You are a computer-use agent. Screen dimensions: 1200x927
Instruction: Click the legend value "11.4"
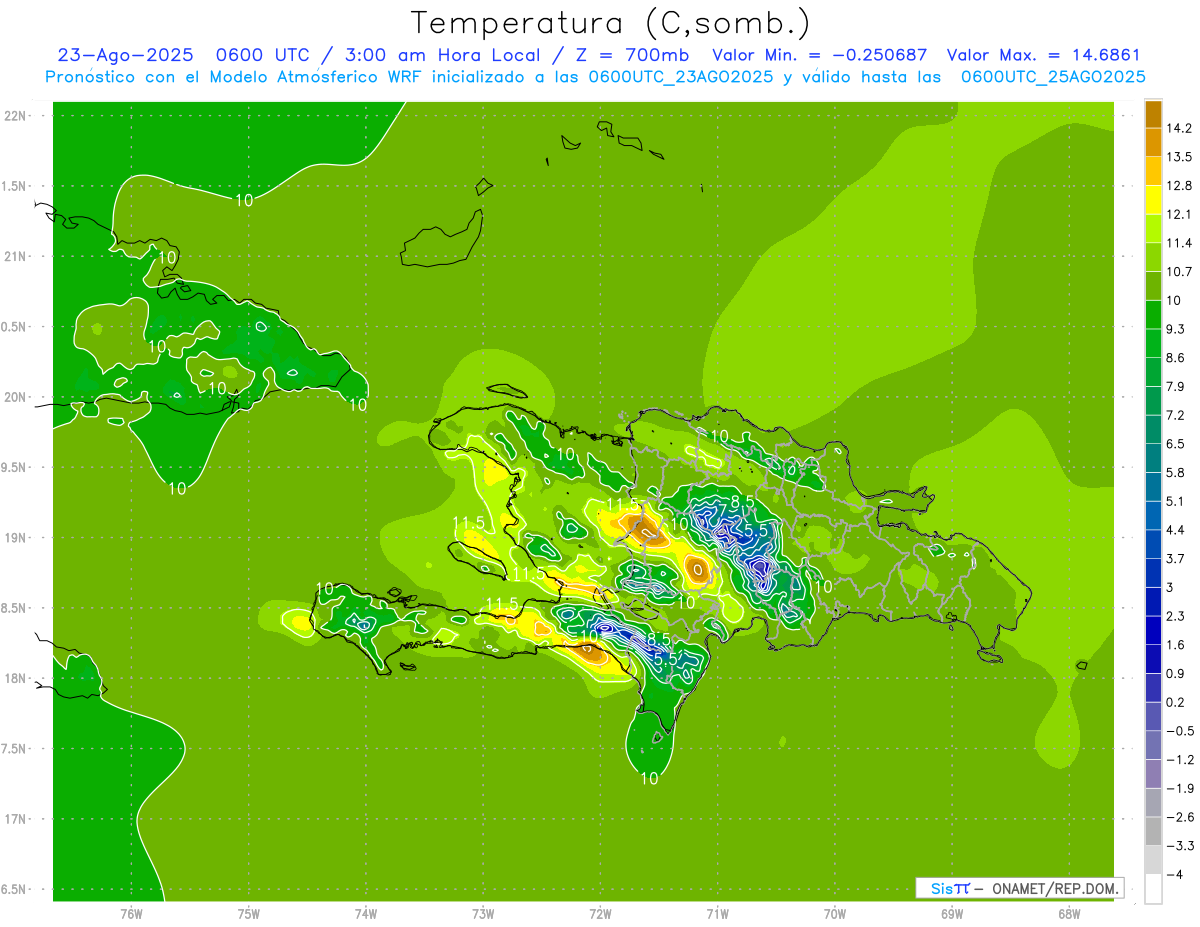coord(1178,243)
